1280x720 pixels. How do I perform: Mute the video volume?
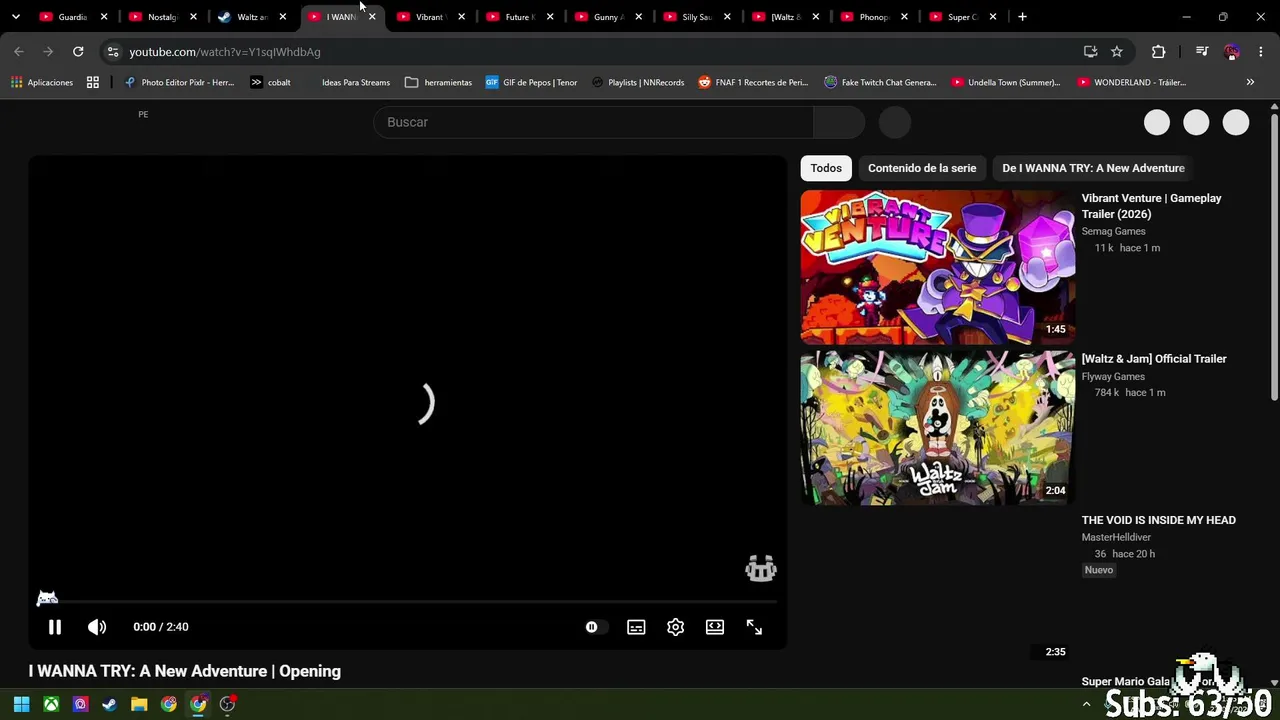97,627
